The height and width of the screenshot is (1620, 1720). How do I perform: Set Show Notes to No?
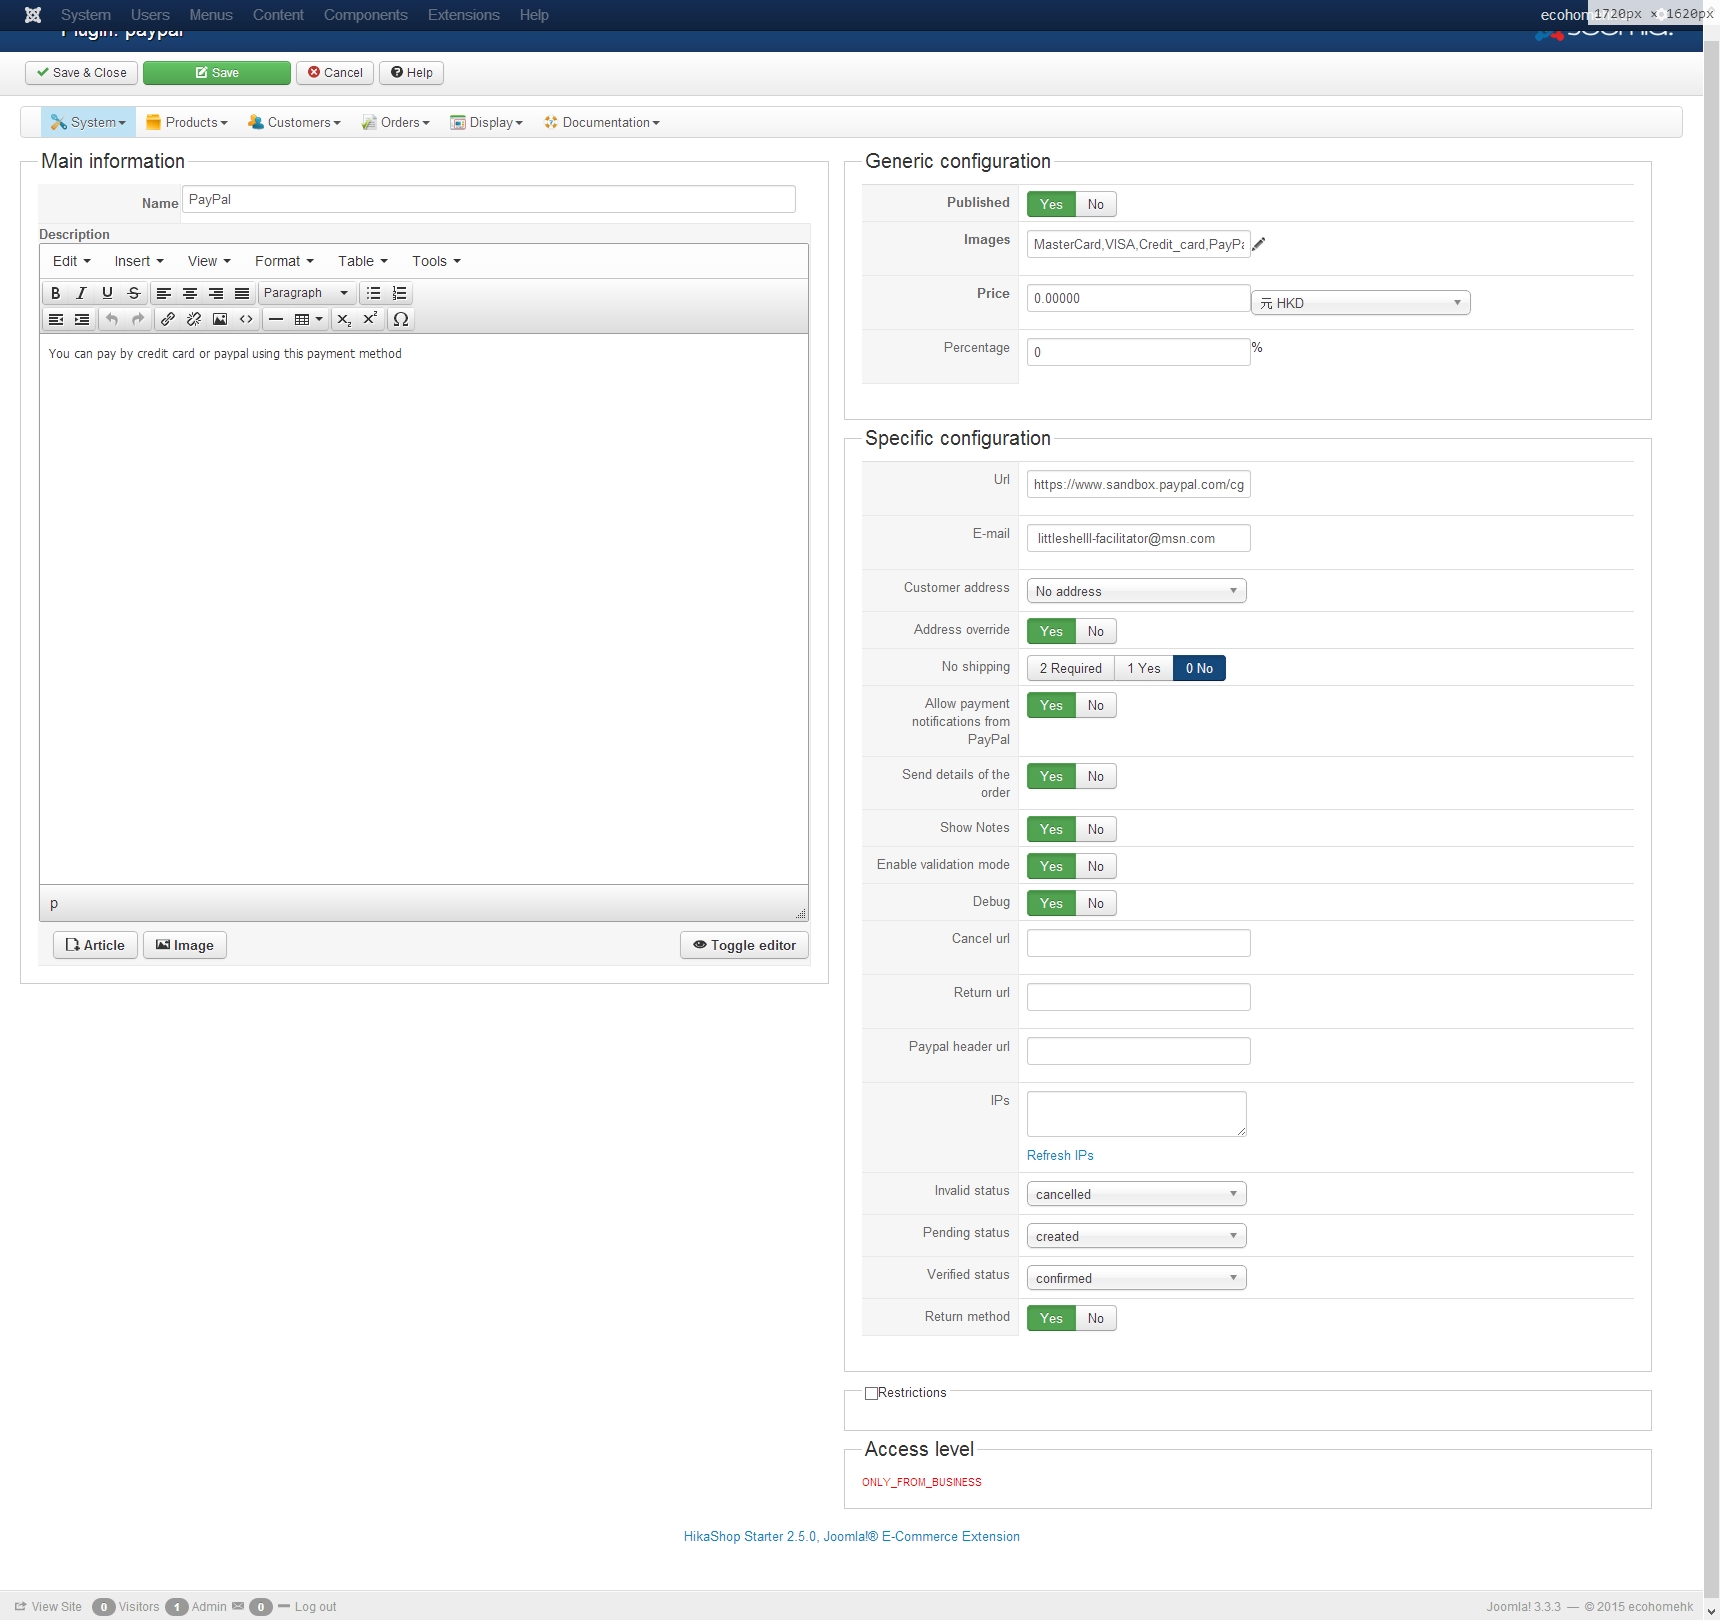pyautogui.click(x=1096, y=829)
